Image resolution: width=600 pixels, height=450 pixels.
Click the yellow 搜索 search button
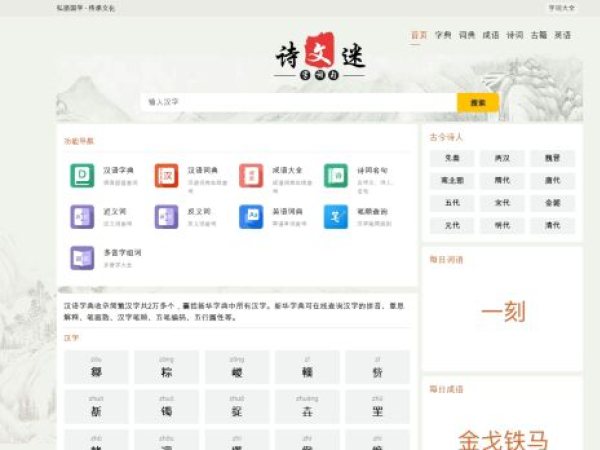click(478, 103)
